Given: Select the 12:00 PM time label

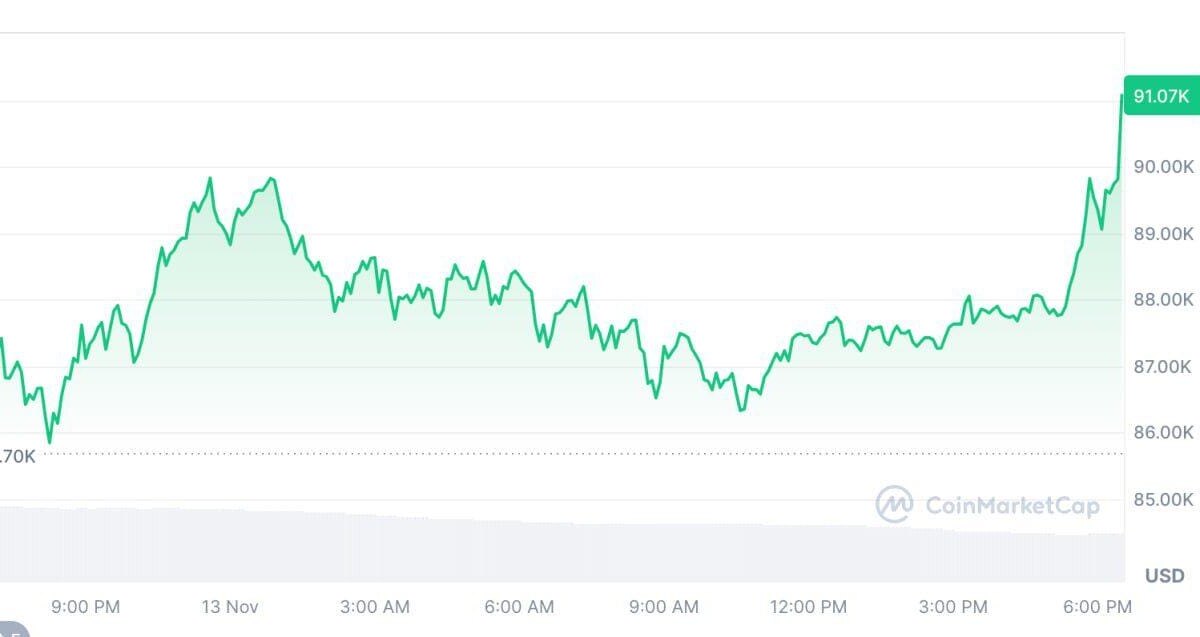Looking at the screenshot, I should pos(808,607).
